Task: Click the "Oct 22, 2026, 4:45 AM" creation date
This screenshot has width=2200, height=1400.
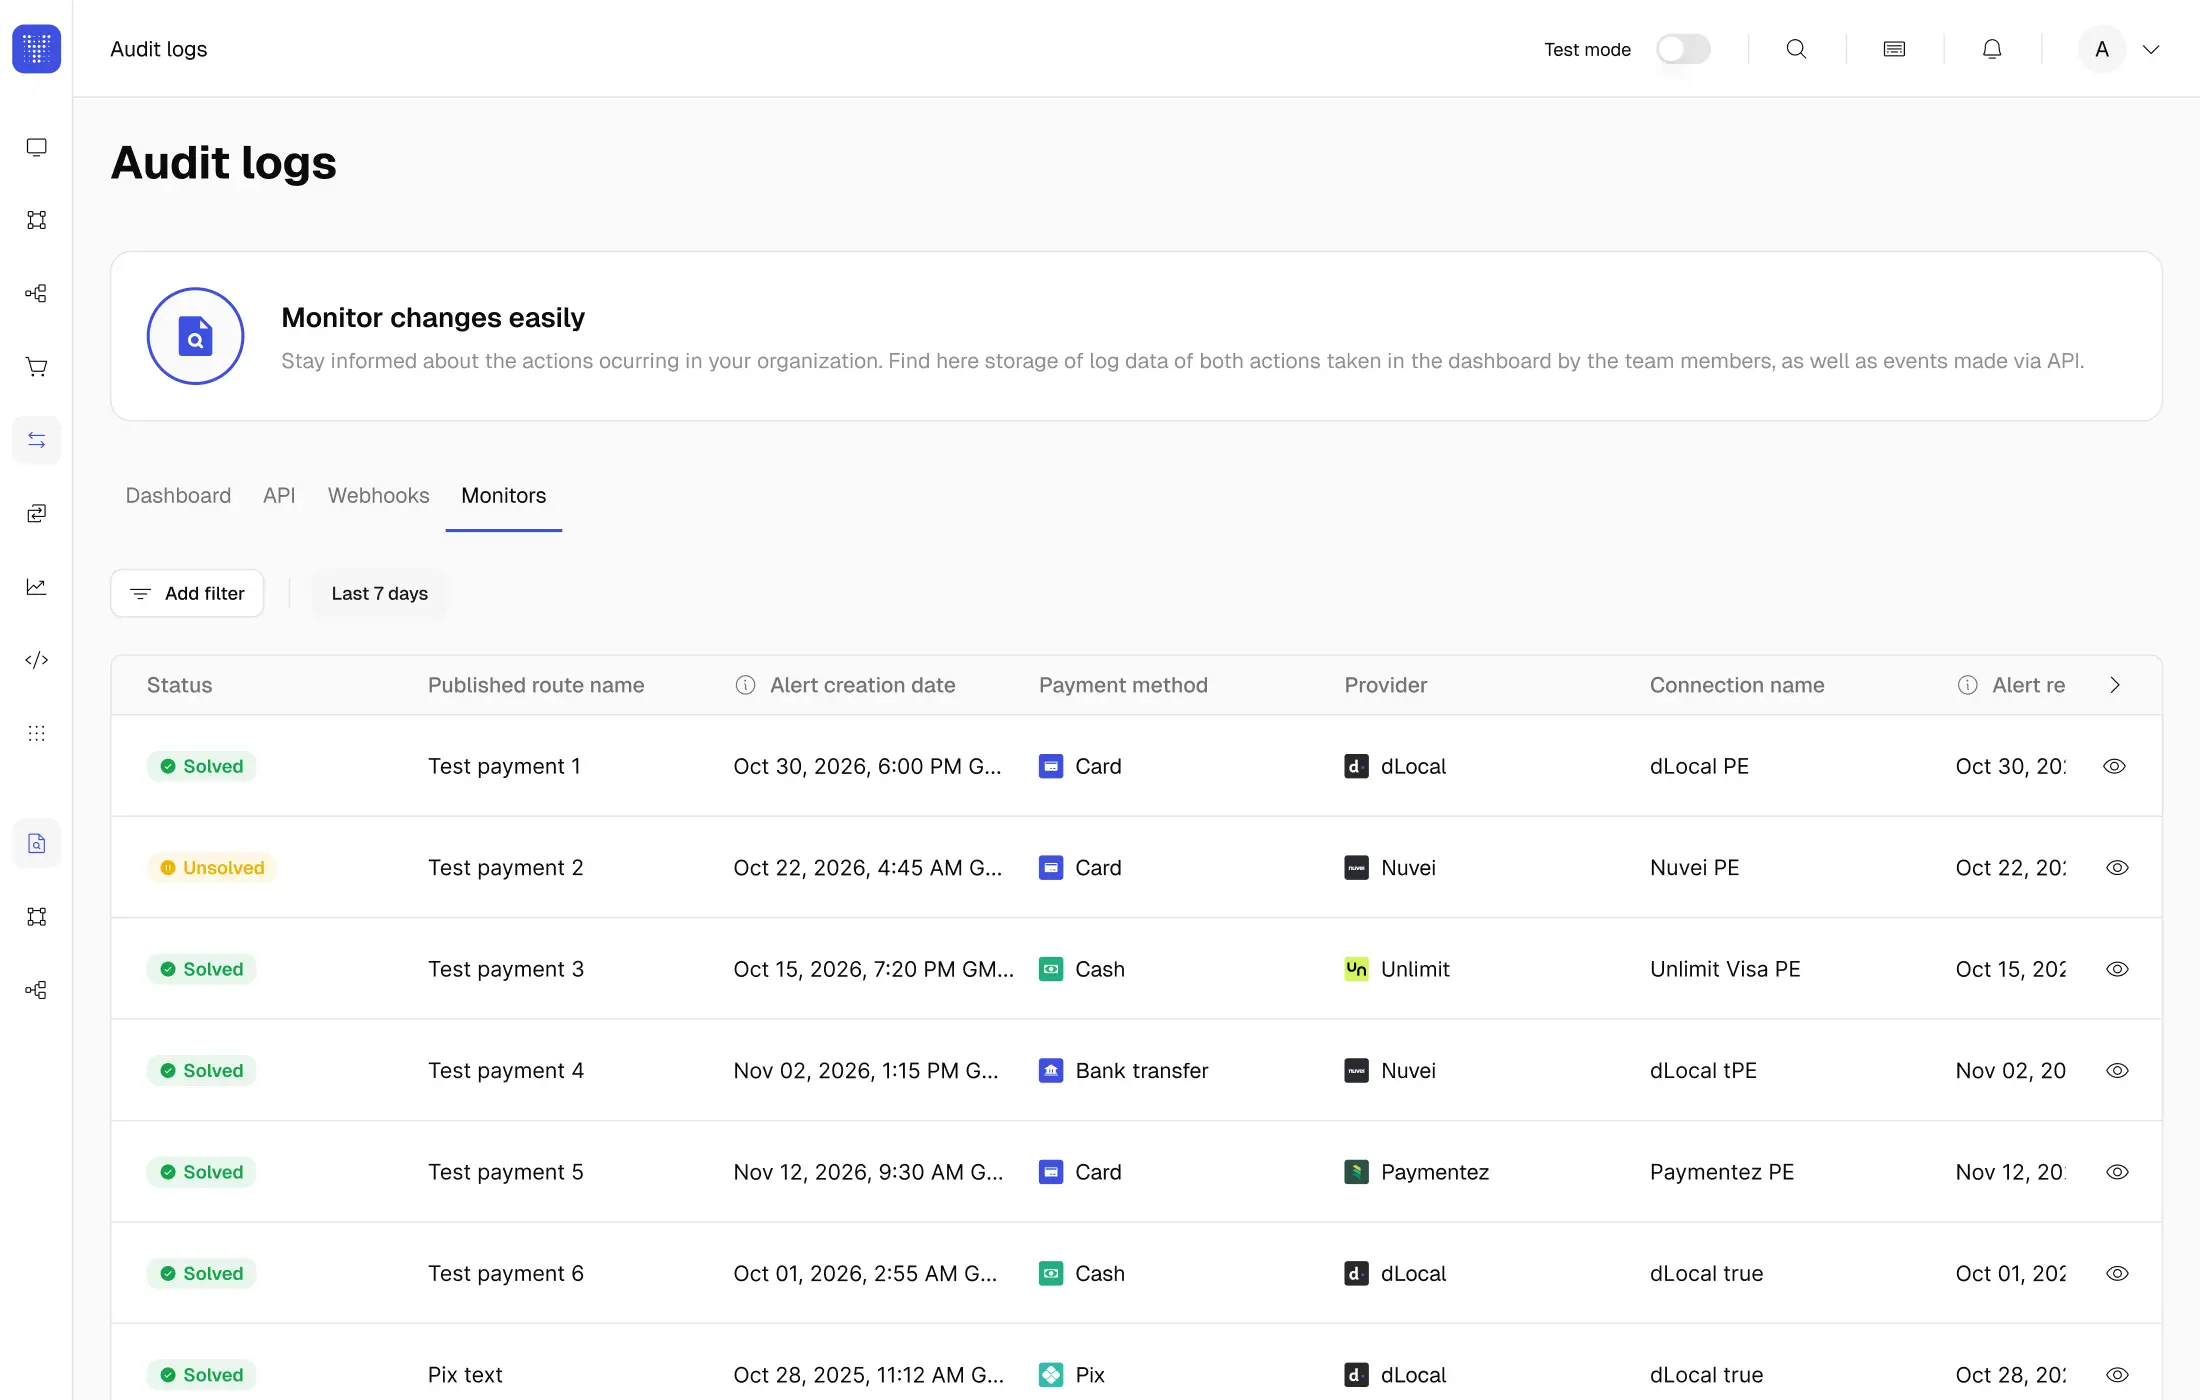Action: coord(868,867)
